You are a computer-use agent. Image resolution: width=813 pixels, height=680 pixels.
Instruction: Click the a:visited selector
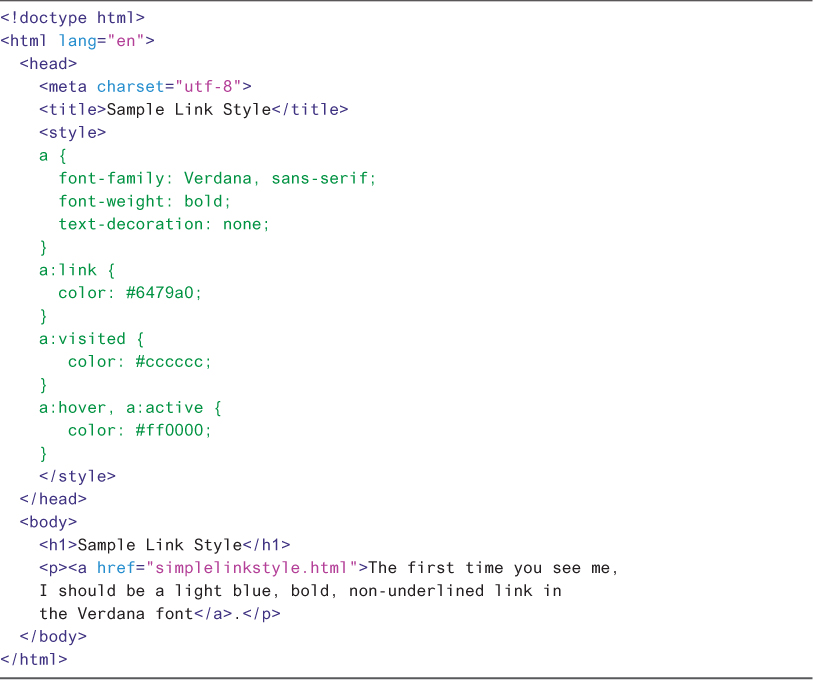tap(82, 339)
